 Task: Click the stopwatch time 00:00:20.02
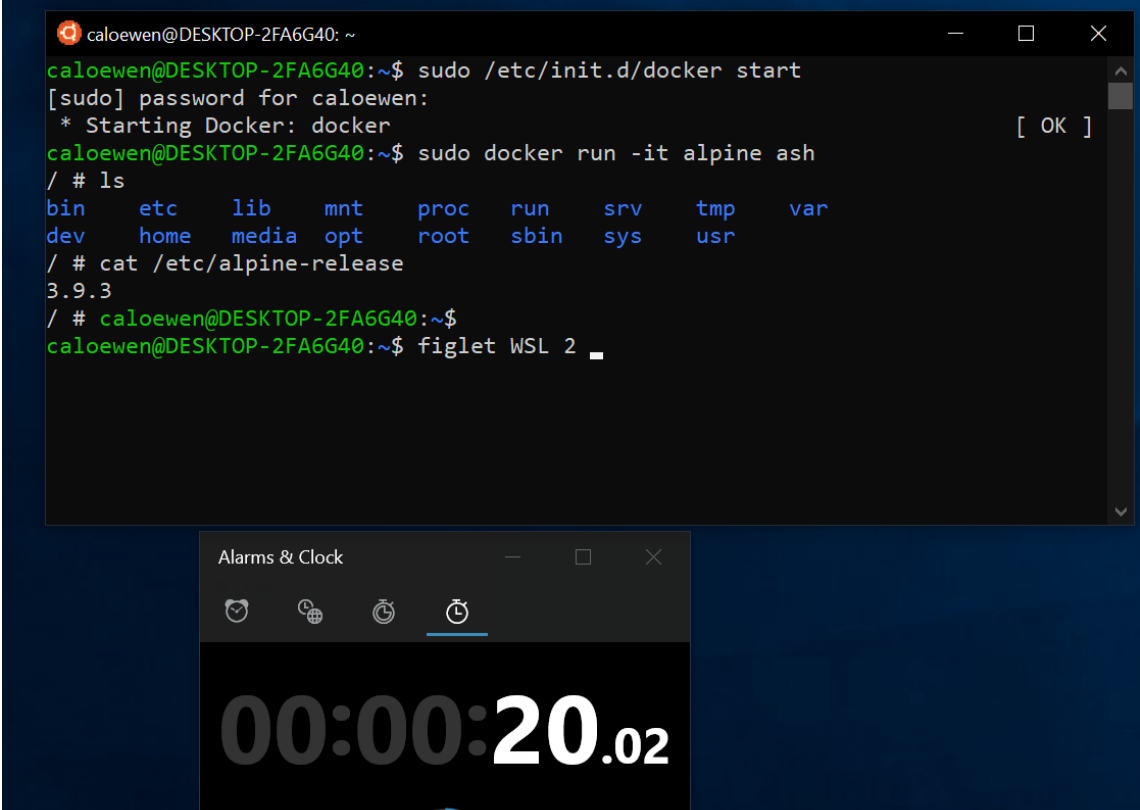(x=444, y=730)
